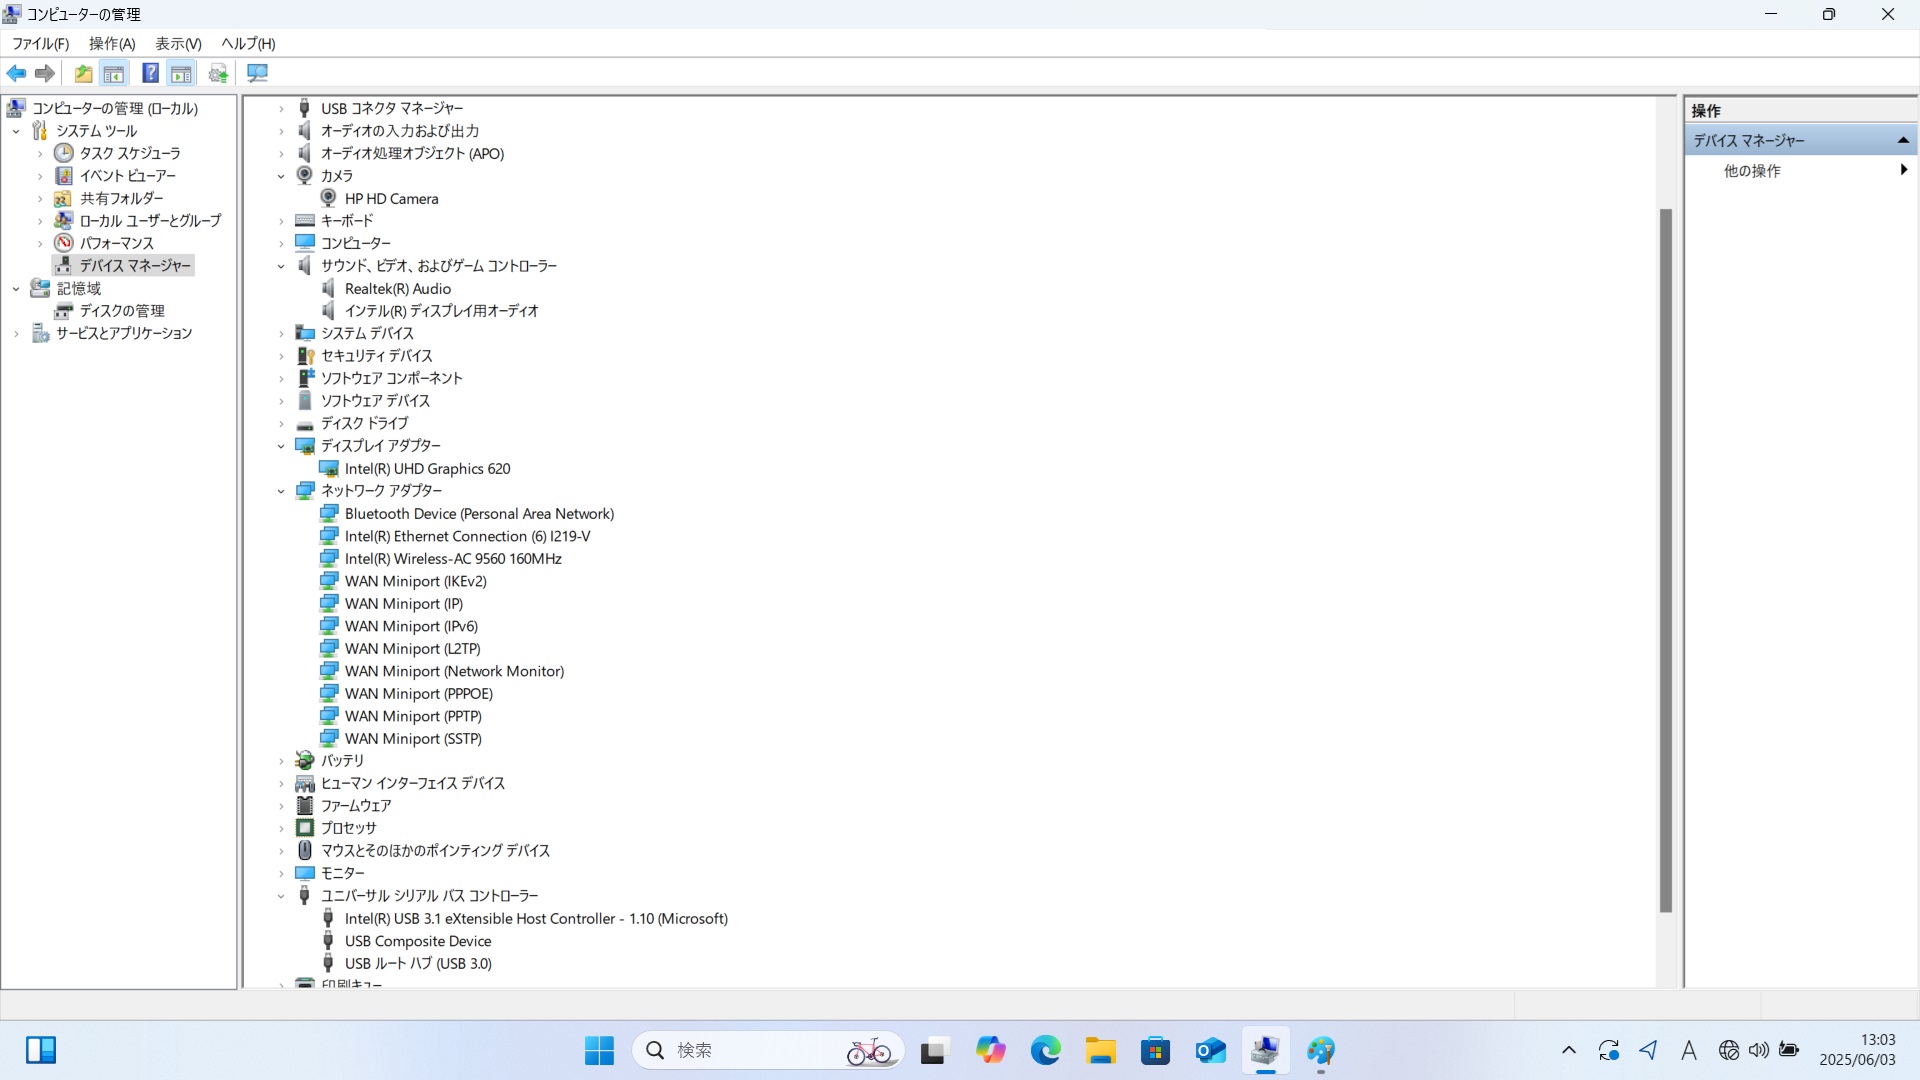The width and height of the screenshot is (1920, 1080).
Task: Open the ヘルプ(H) menu
Action: 248,43
